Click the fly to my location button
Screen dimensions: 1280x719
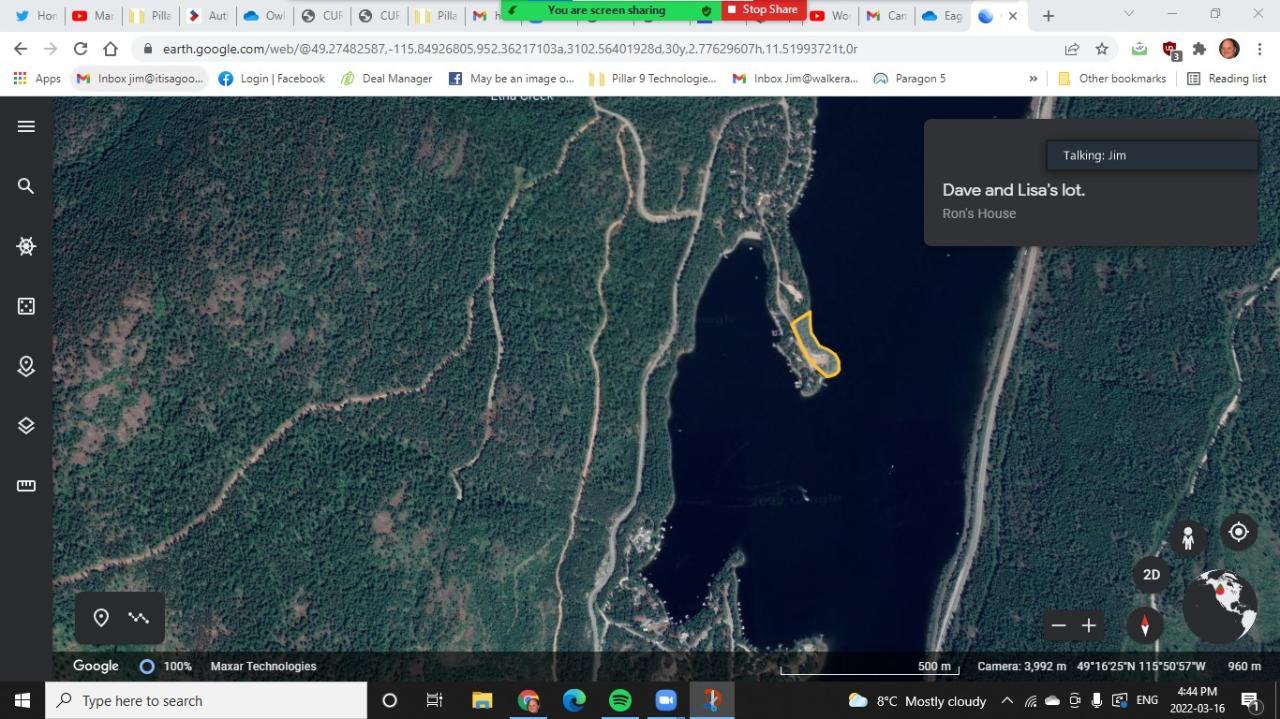[1238, 532]
